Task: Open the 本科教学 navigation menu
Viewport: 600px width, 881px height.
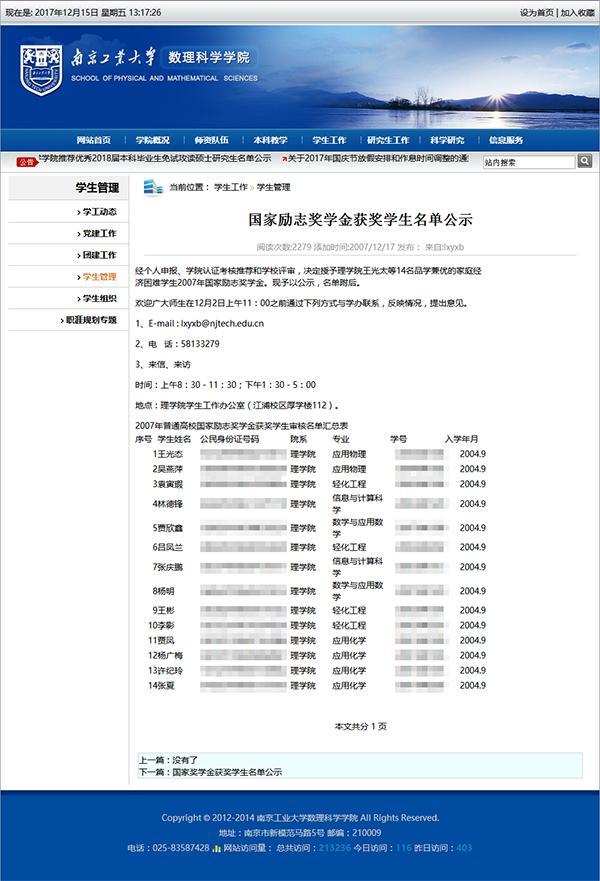Action: point(270,140)
